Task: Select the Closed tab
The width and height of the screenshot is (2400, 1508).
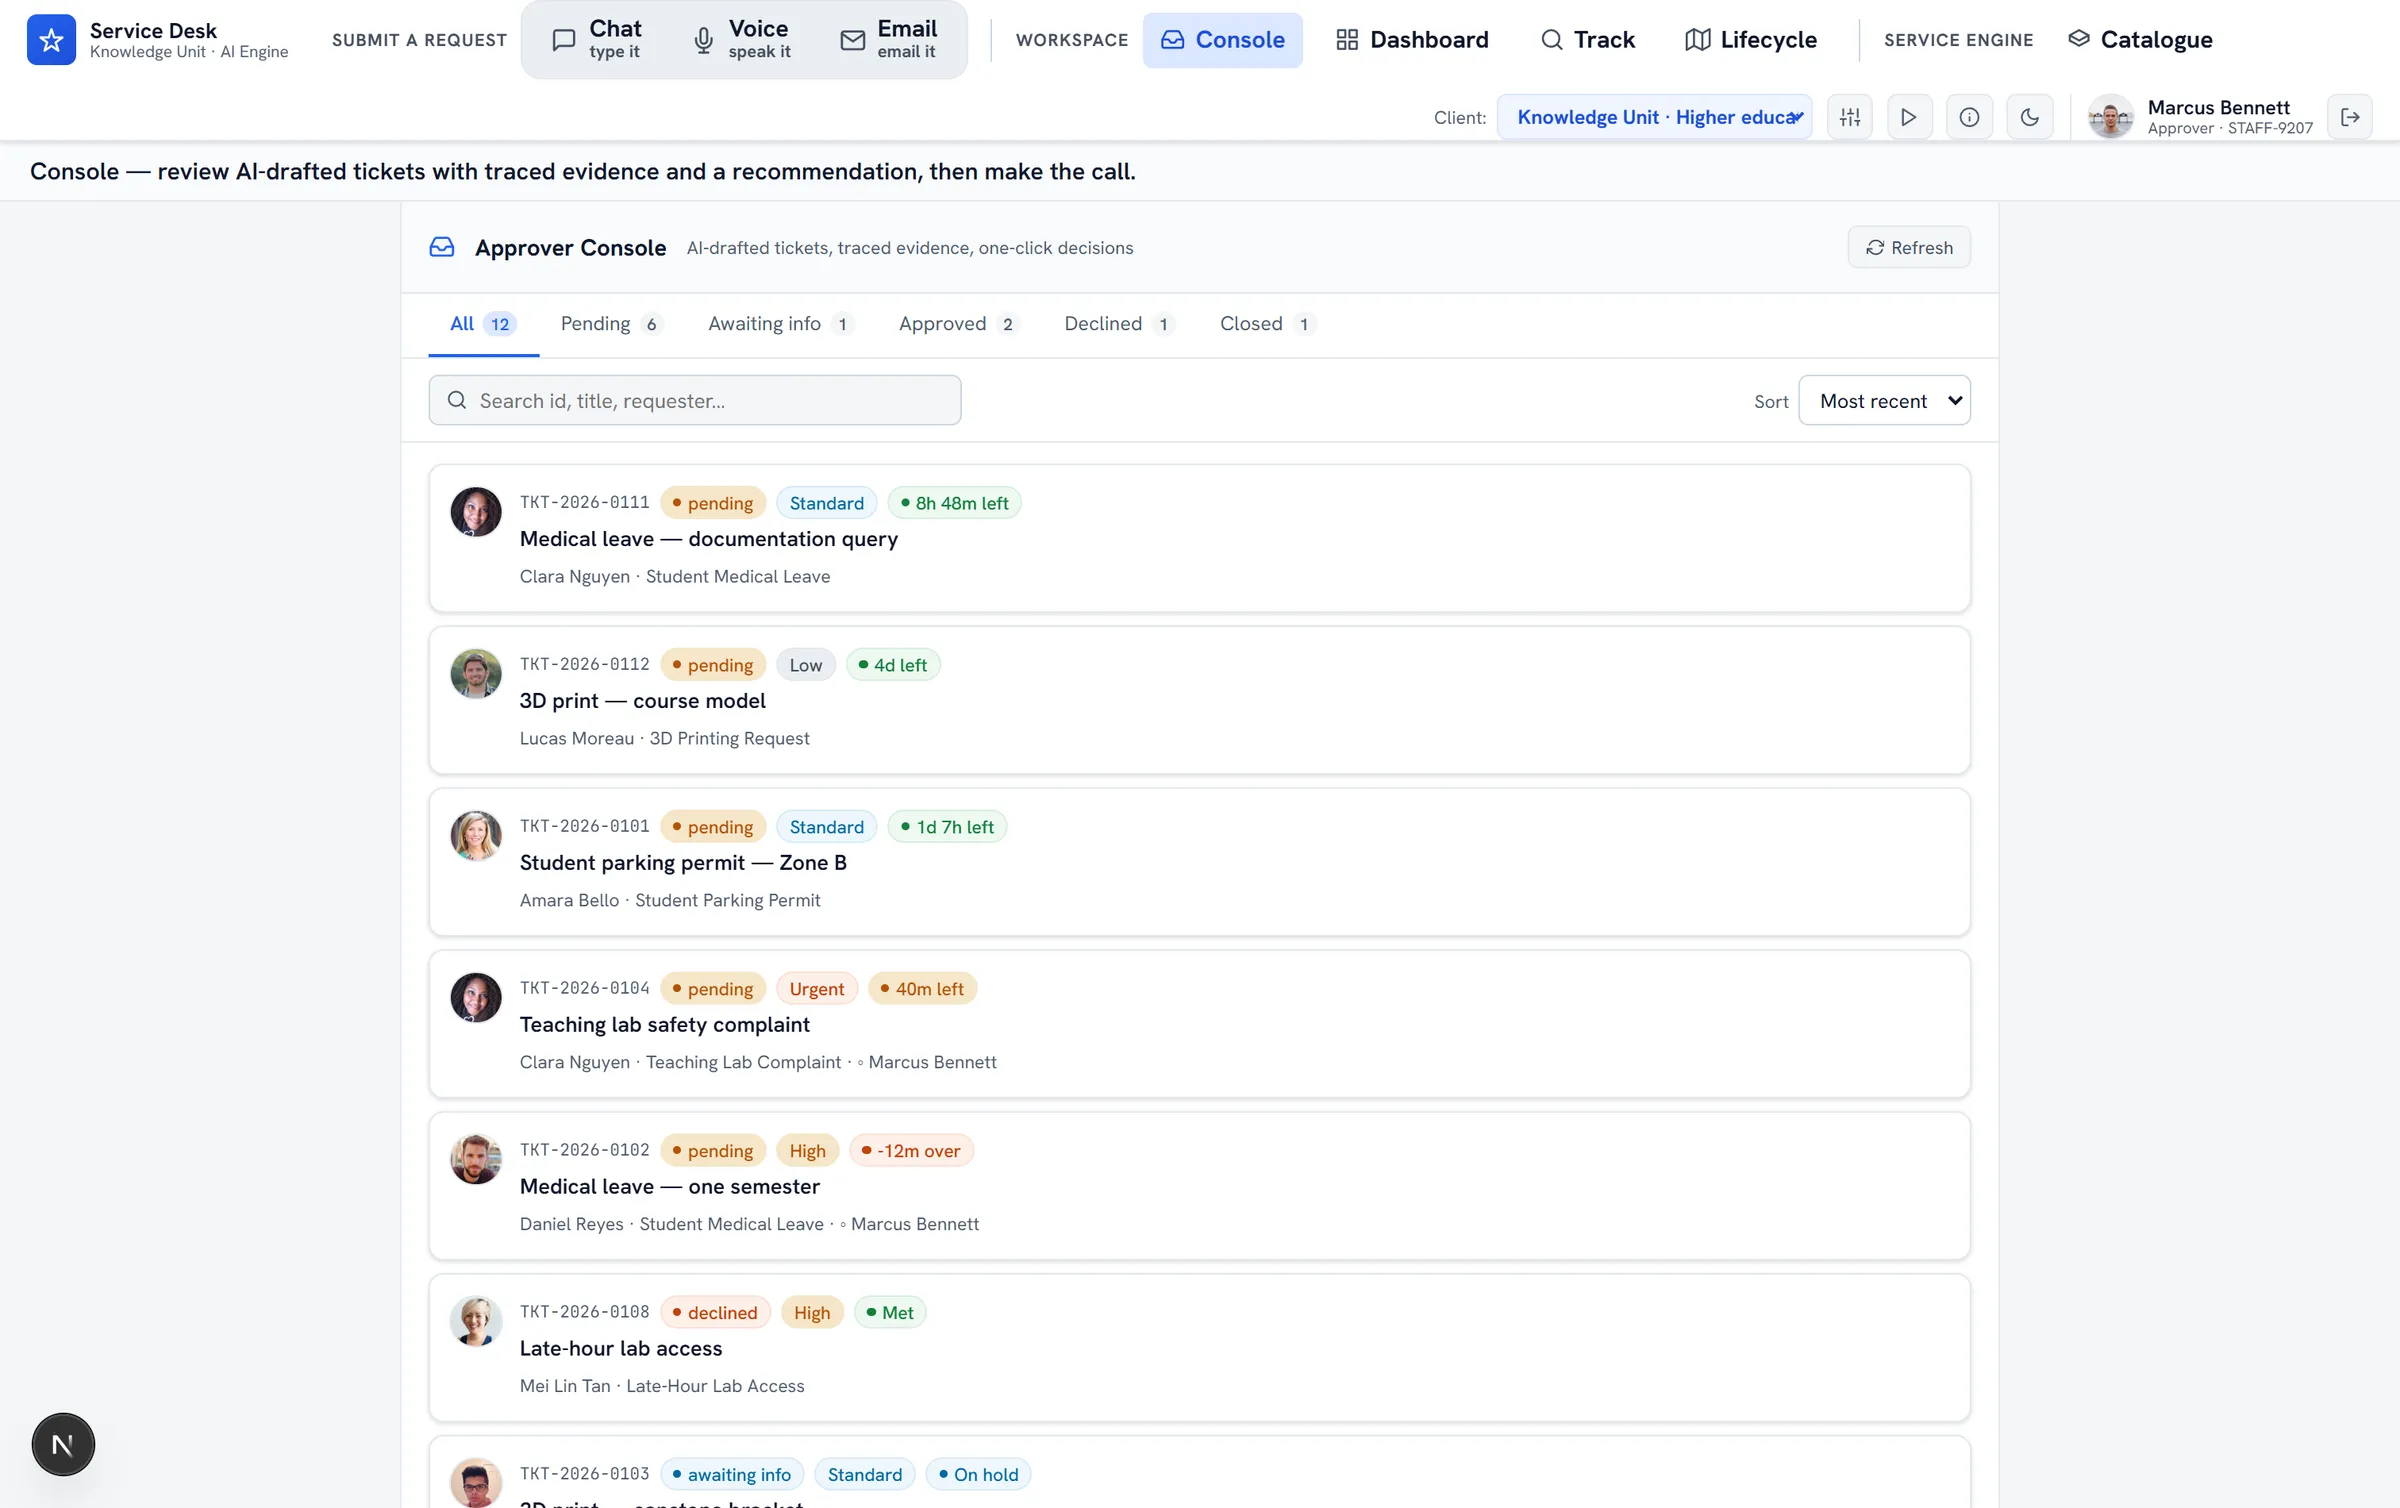Action: pyautogui.click(x=1267, y=324)
